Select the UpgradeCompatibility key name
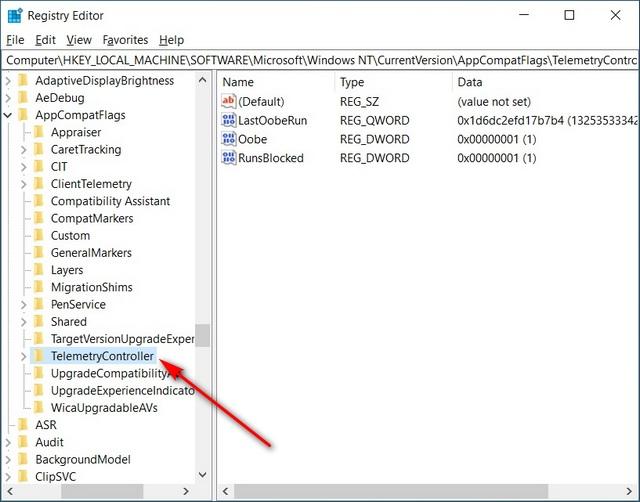 coord(109,373)
